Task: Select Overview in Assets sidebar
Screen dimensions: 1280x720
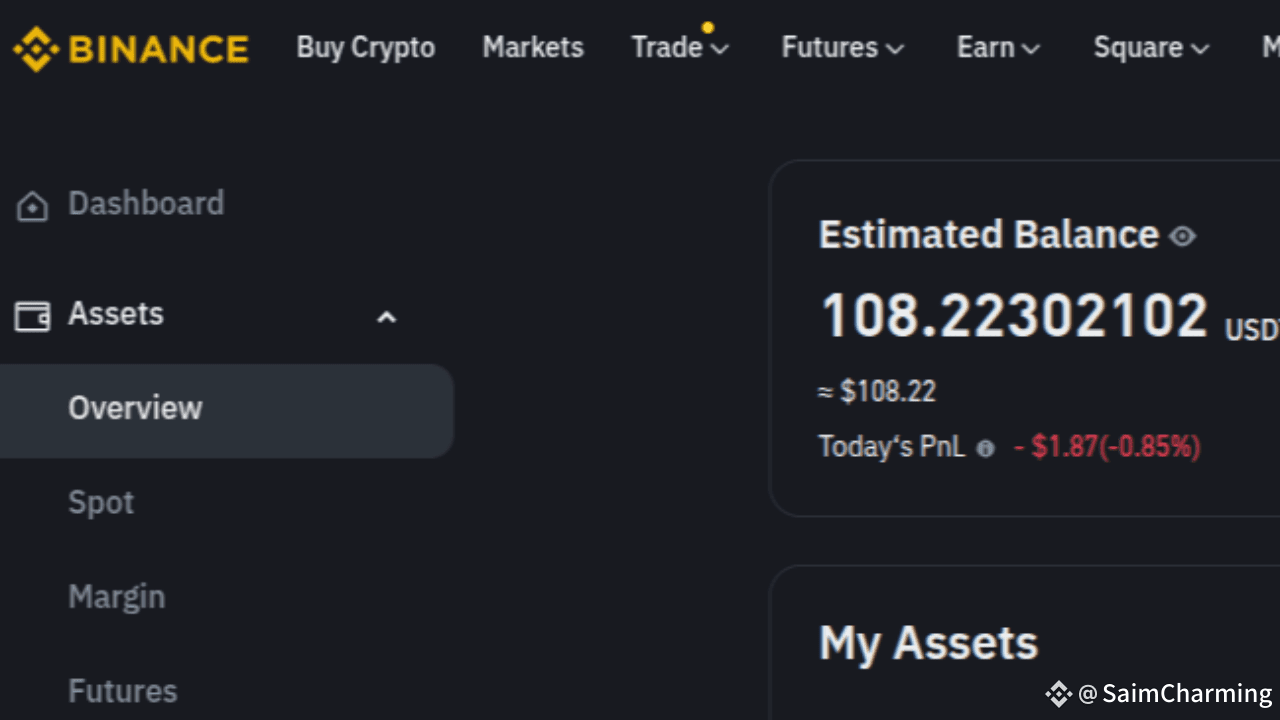Action: point(135,408)
